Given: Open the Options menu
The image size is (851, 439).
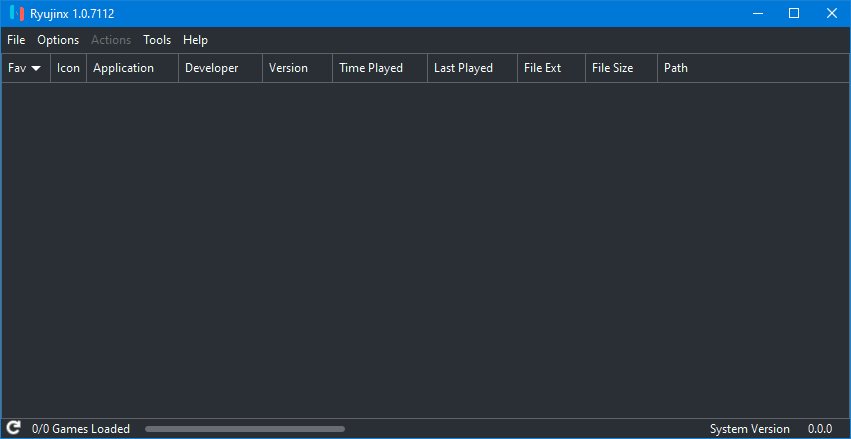Looking at the screenshot, I should 58,40.
